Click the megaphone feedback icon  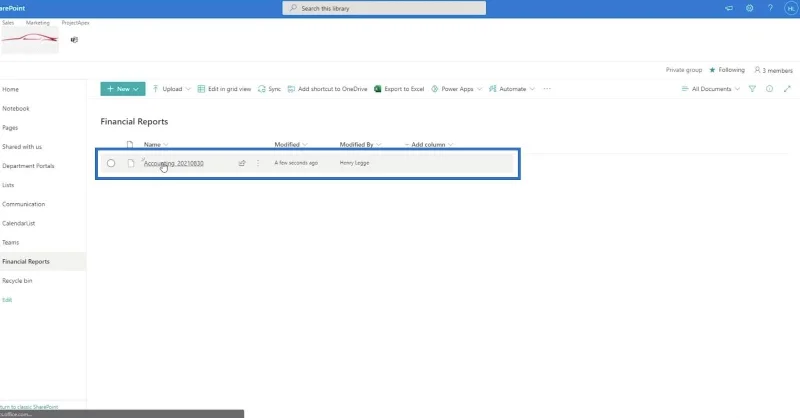729,8
